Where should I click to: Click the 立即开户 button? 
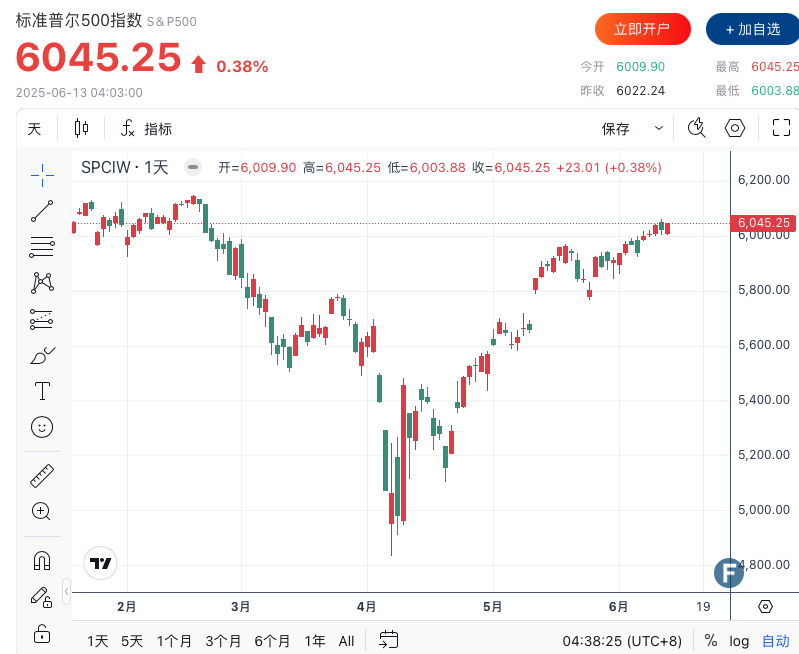tap(643, 29)
